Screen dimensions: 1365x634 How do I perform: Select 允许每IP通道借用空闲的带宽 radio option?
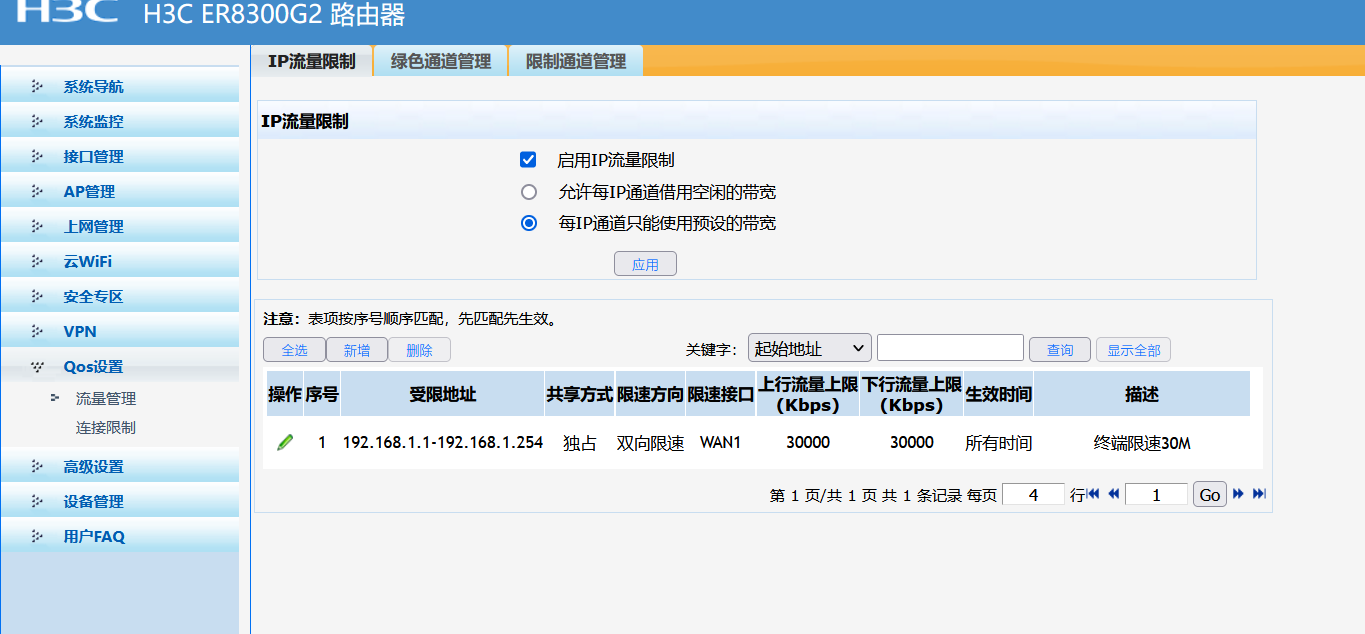[529, 192]
